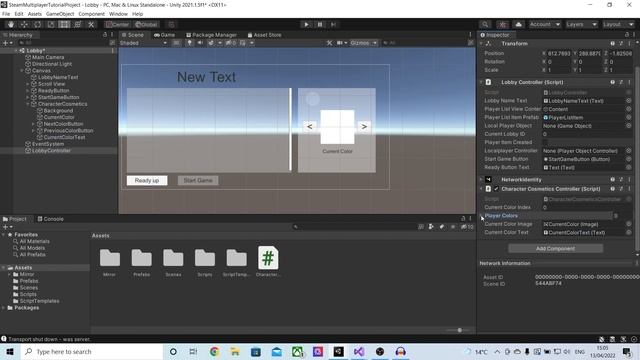Viewport: 640px width, 360px height.
Task: Open Lobby Controller preset settings icon
Action: click(x=621, y=82)
